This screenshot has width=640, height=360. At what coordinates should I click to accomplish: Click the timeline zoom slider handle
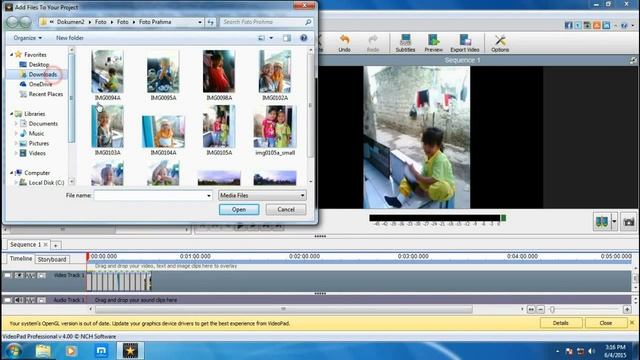552,310
